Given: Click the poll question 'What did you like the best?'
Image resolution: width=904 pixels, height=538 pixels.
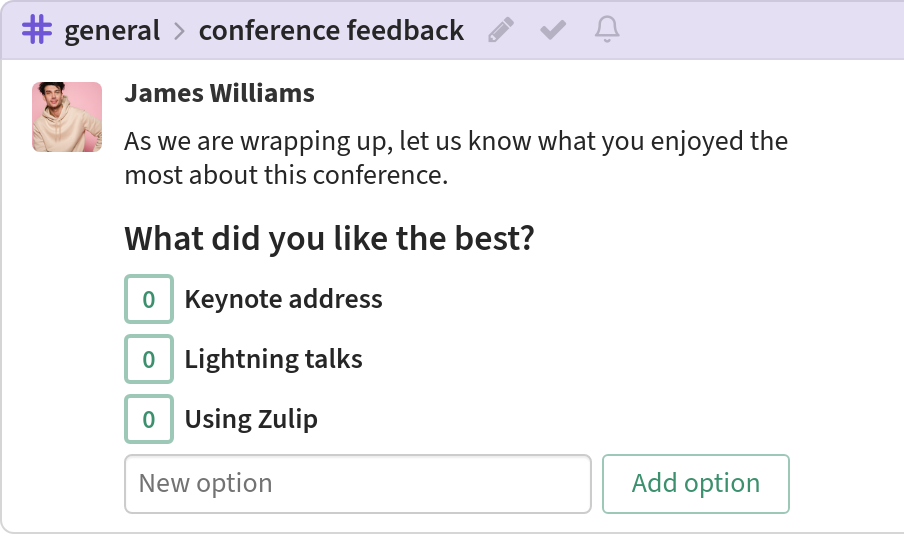Looking at the screenshot, I should 330,238.
